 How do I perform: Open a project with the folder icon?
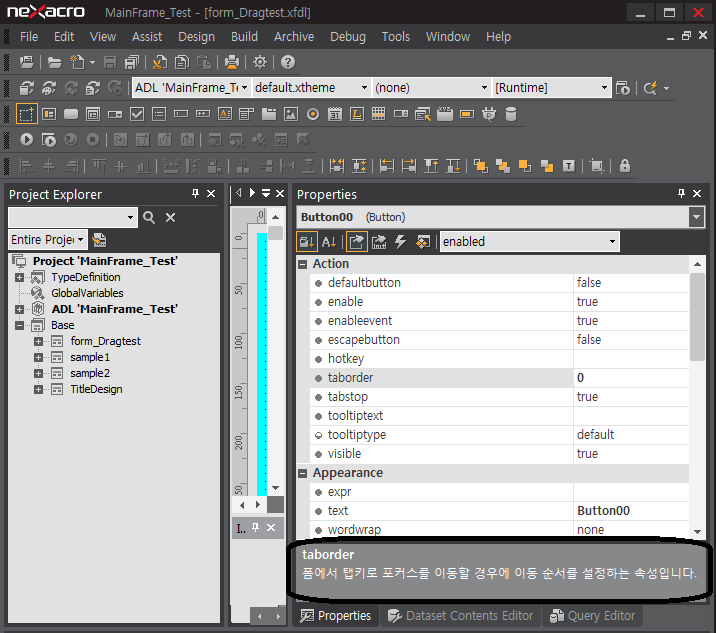tap(54, 62)
